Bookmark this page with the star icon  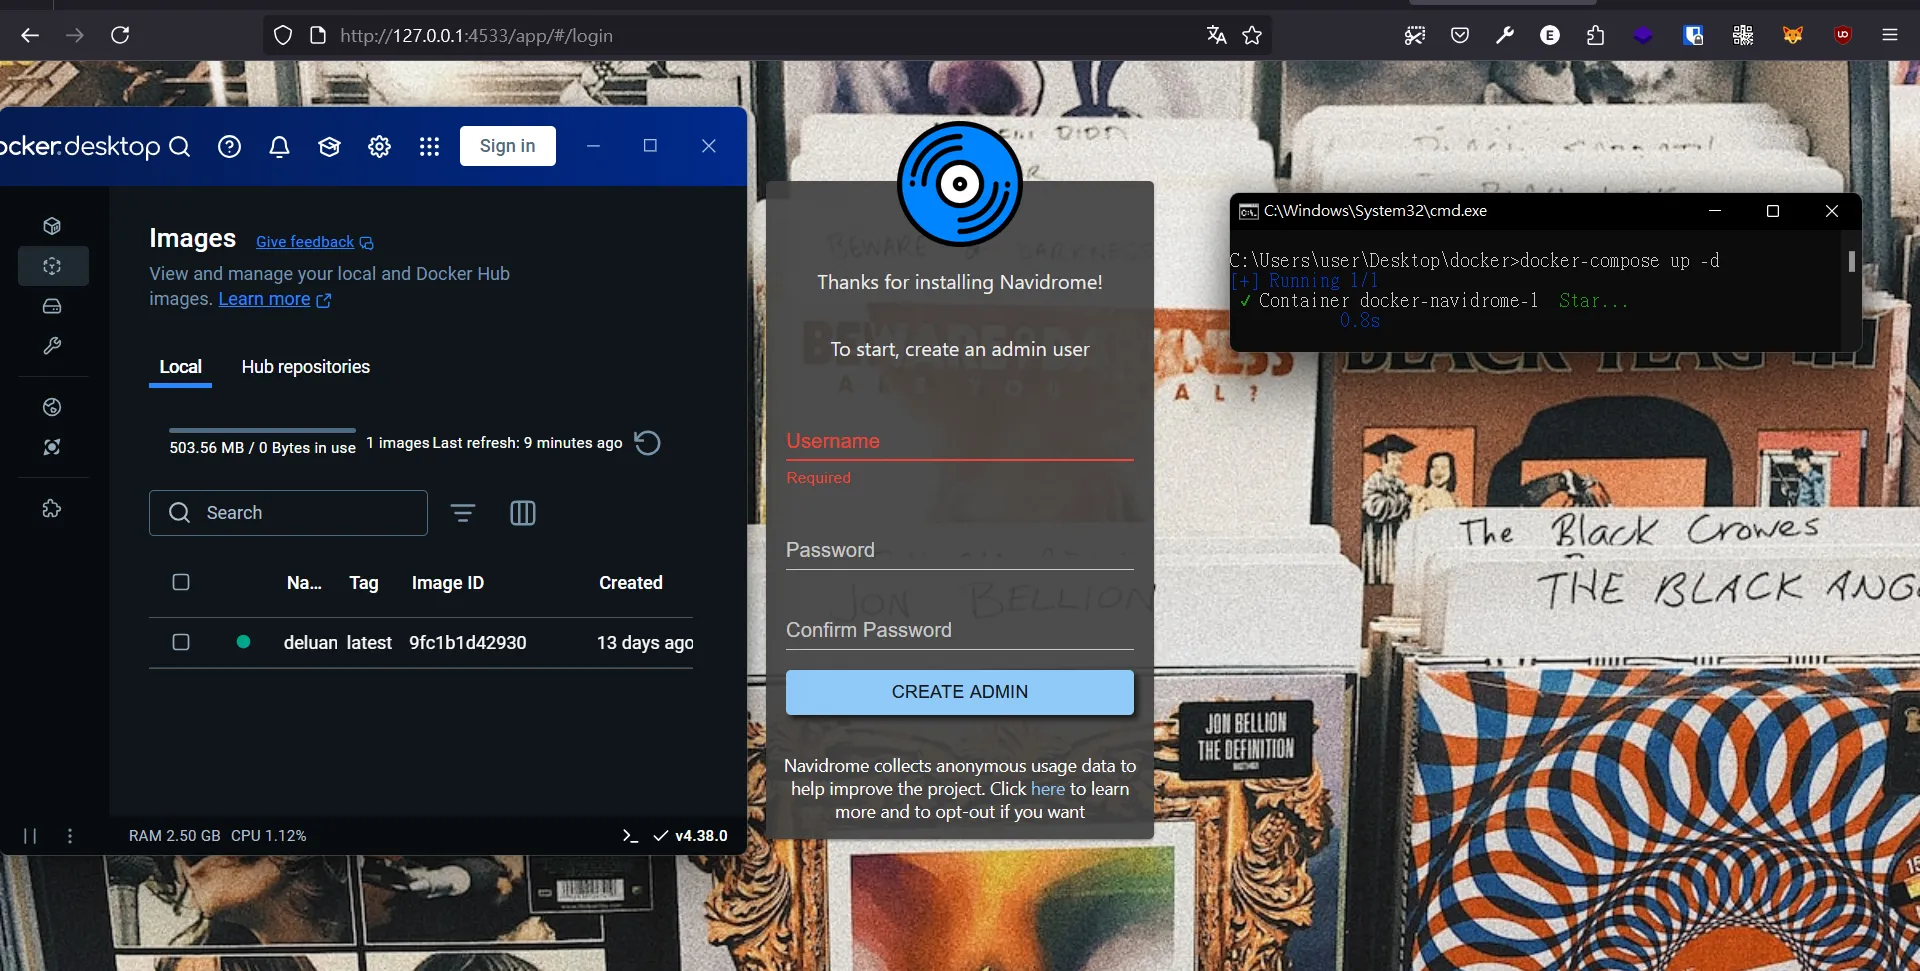(1252, 35)
